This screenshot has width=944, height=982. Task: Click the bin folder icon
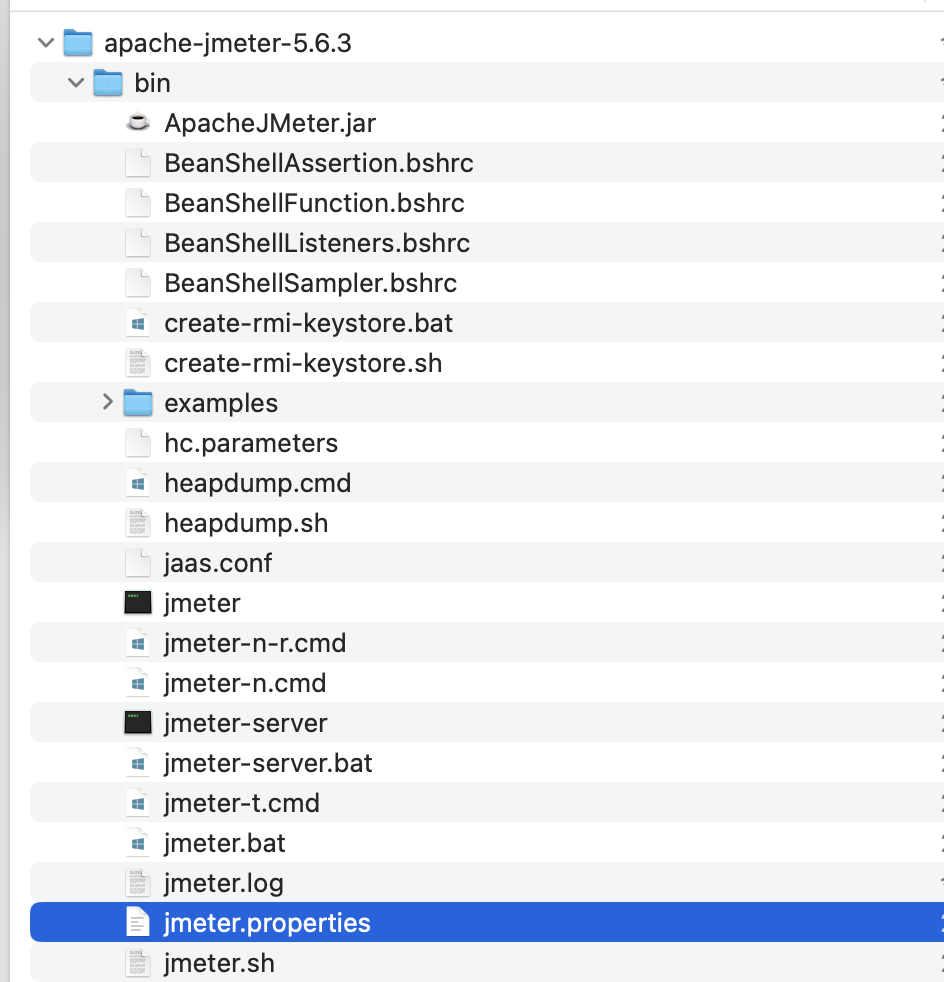tap(108, 83)
